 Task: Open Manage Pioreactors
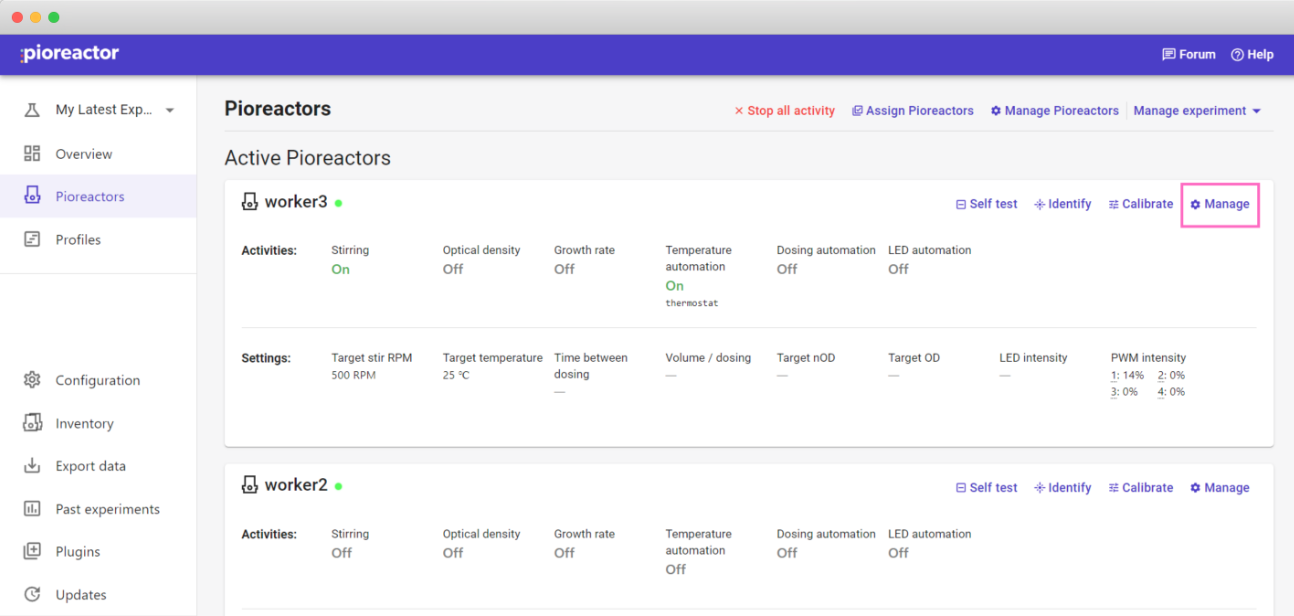click(x=1054, y=111)
